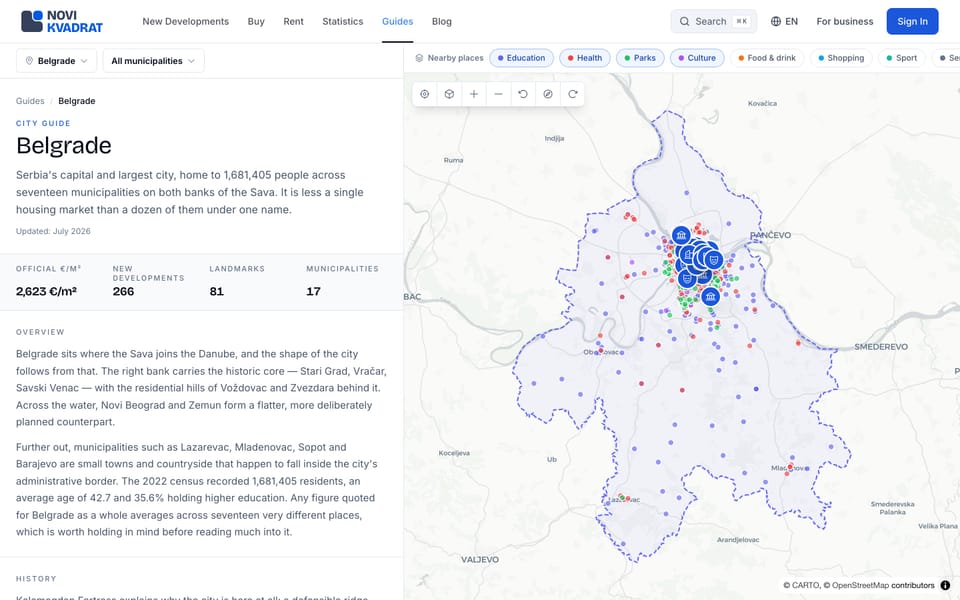Click the Novi Kvadrat logo
960x600 pixels.
(62, 21)
